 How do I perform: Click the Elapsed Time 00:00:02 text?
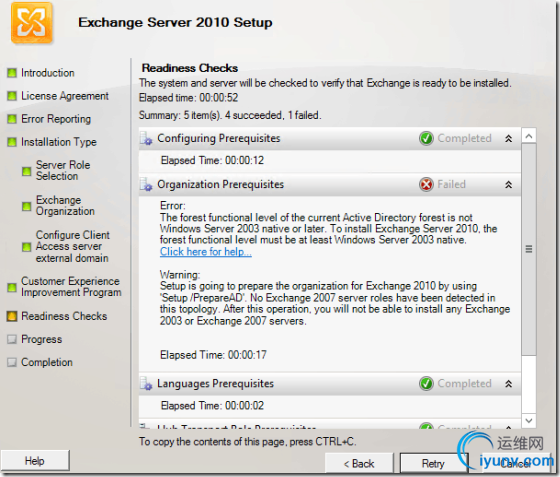tap(212, 406)
